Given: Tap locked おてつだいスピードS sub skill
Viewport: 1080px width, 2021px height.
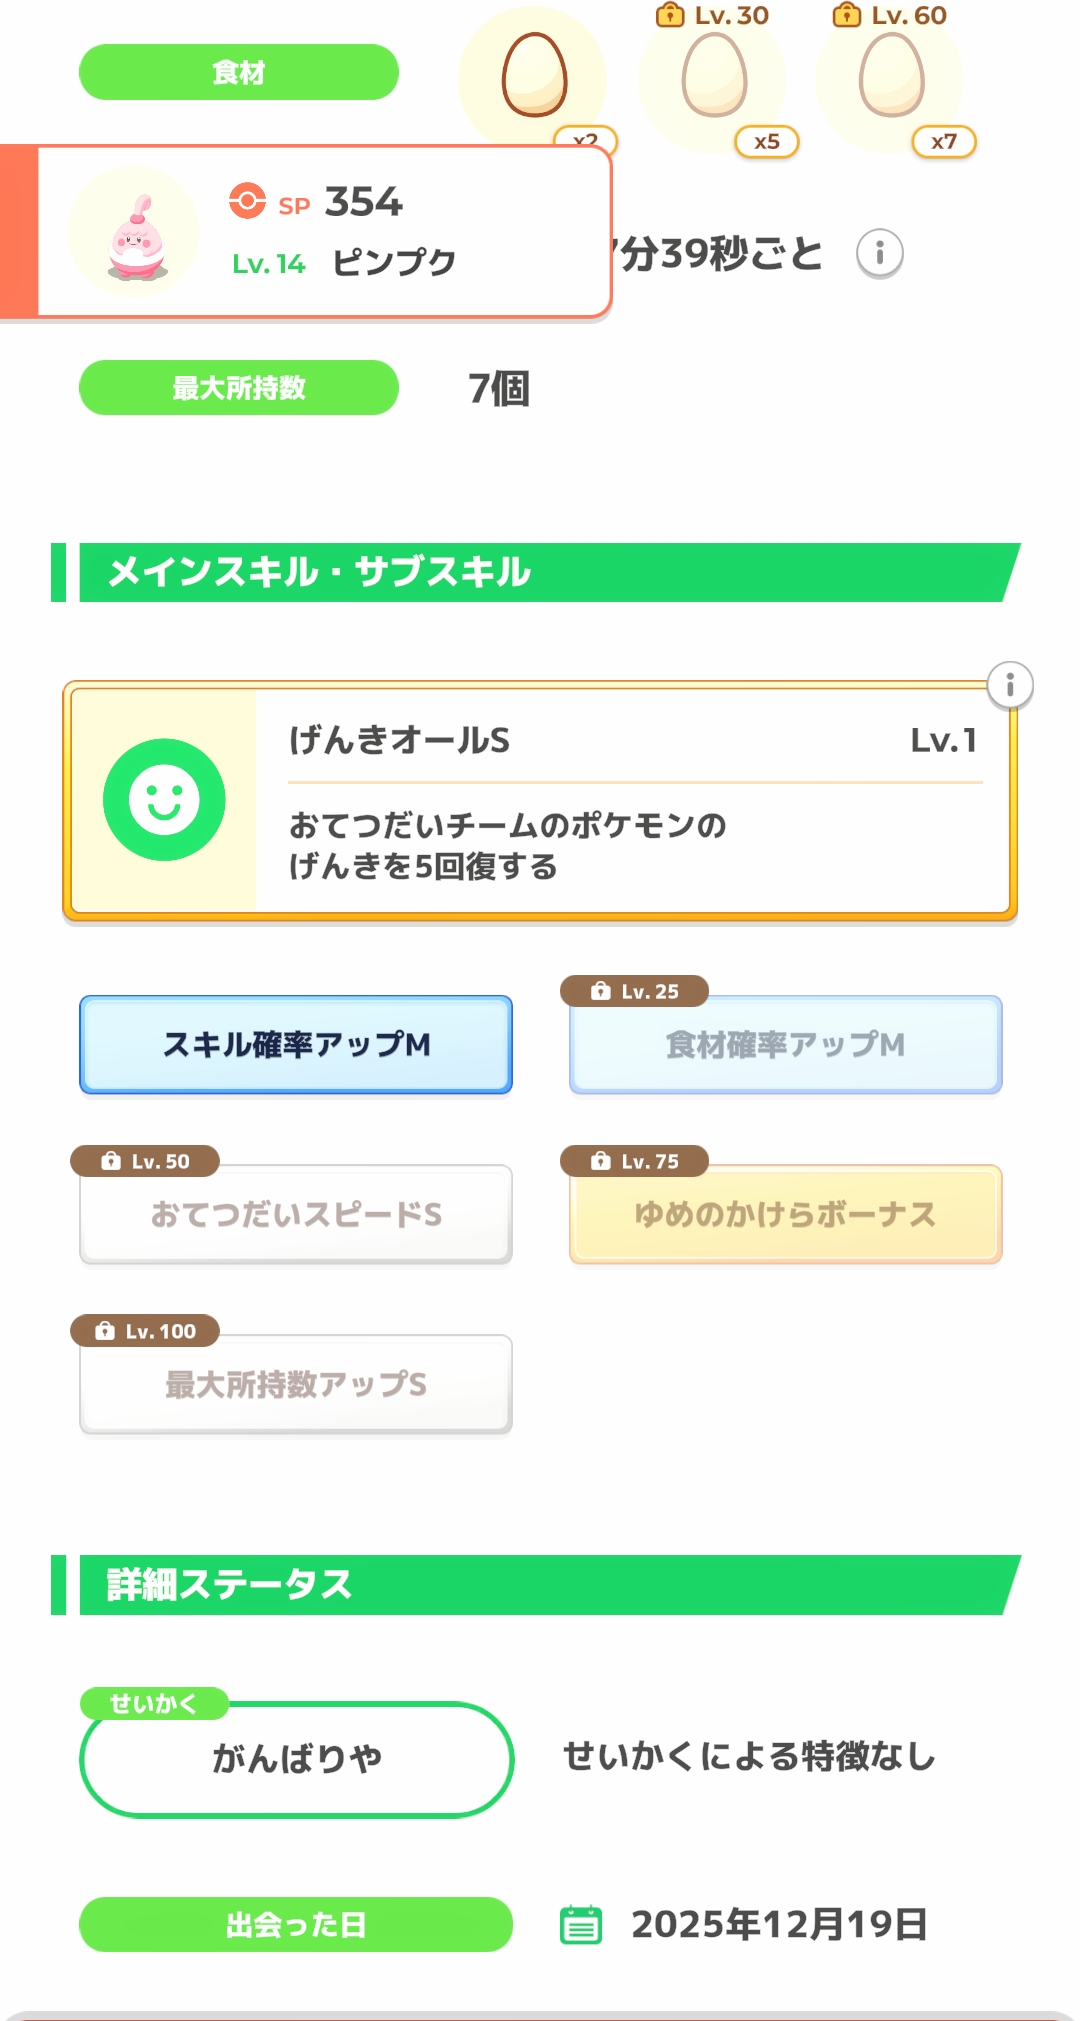Looking at the screenshot, I should coord(296,1214).
